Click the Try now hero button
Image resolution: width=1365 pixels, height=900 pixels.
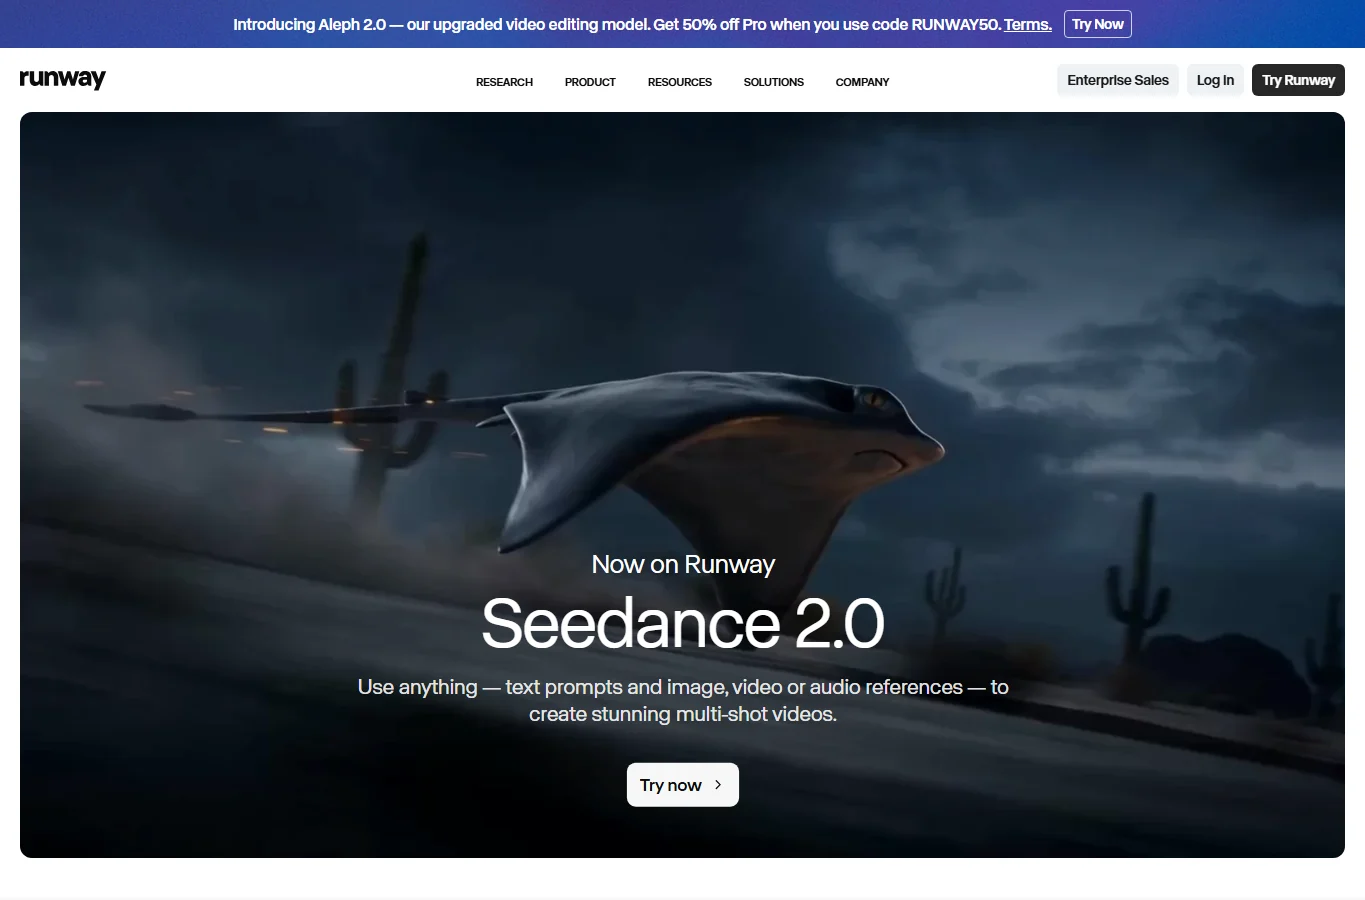(683, 785)
